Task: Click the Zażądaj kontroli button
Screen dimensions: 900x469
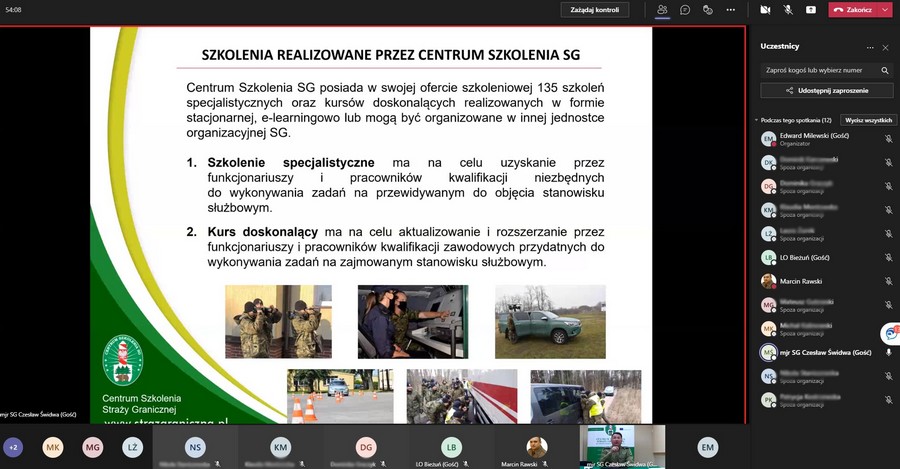Action: click(594, 10)
